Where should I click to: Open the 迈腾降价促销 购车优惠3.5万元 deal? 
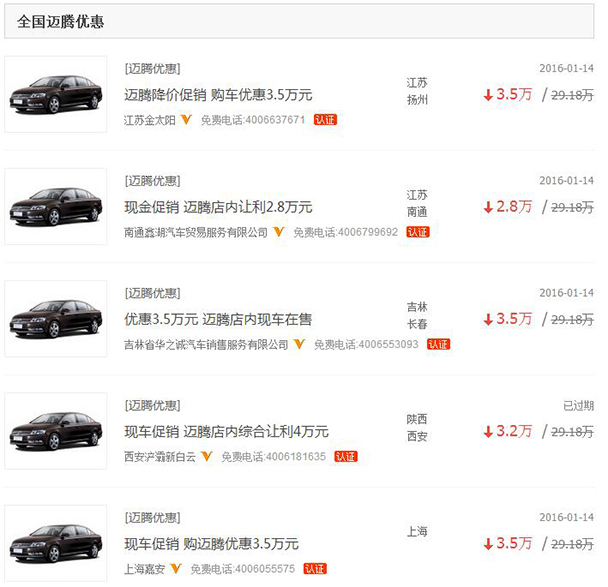pyautogui.click(x=218, y=96)
